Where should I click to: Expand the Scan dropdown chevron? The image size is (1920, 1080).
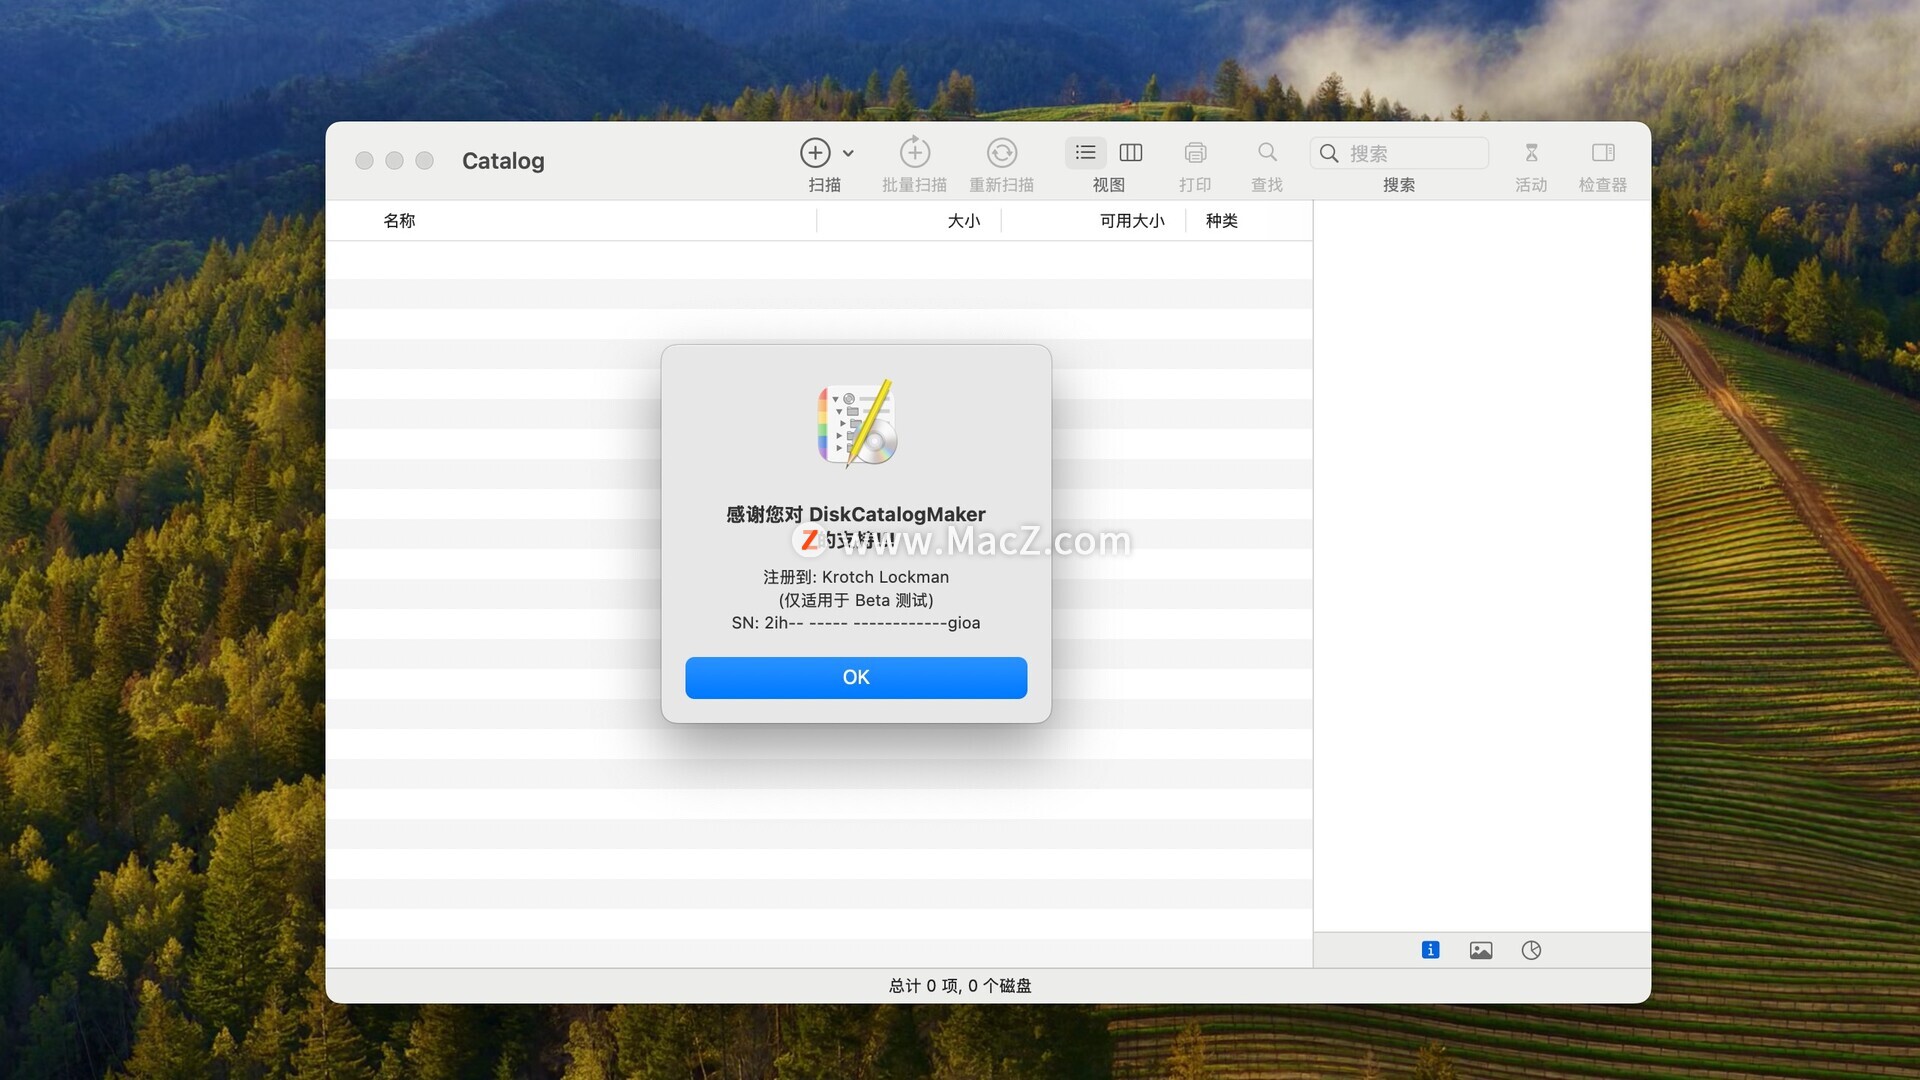(848, 154)
